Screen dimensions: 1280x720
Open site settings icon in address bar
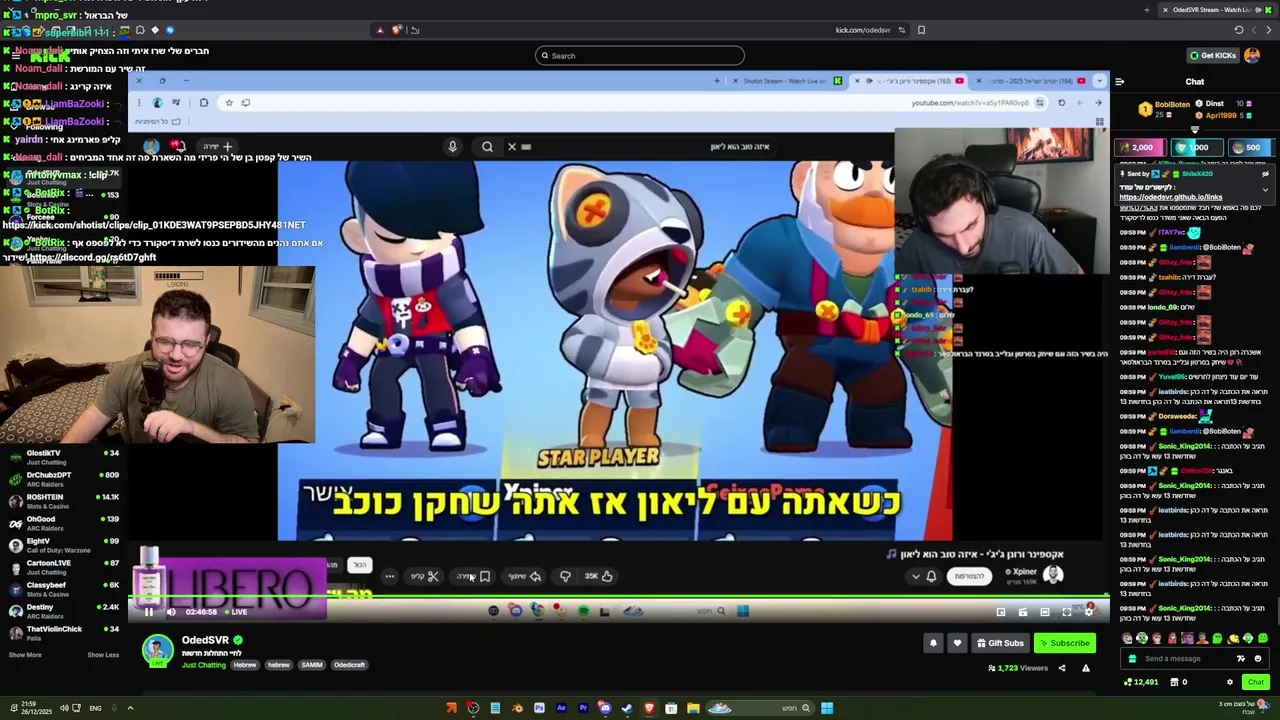901,30
